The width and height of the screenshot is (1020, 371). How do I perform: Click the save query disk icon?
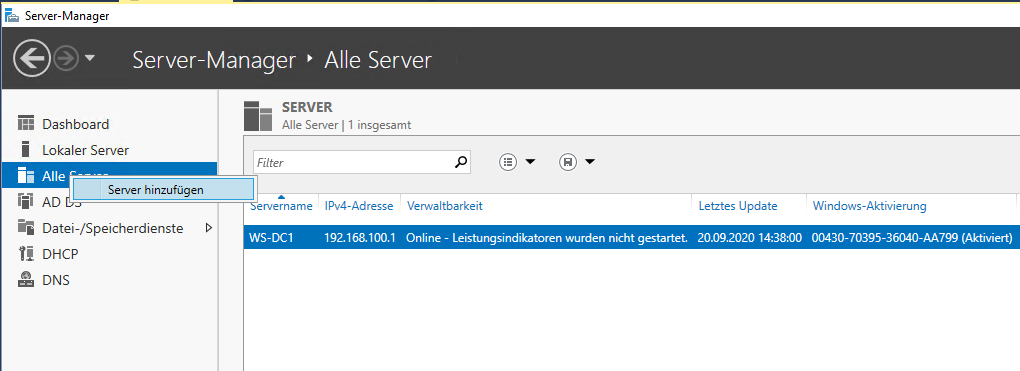coord(568,161)
